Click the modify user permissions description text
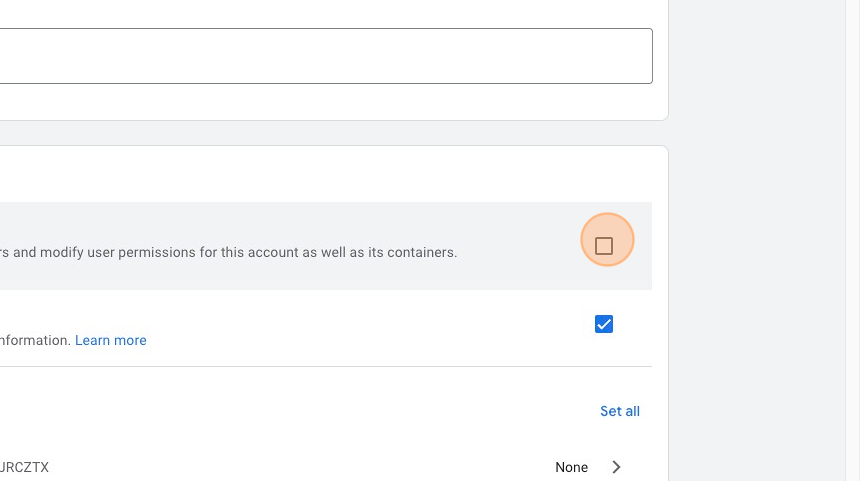860x481 pixels. coord(228,252)
